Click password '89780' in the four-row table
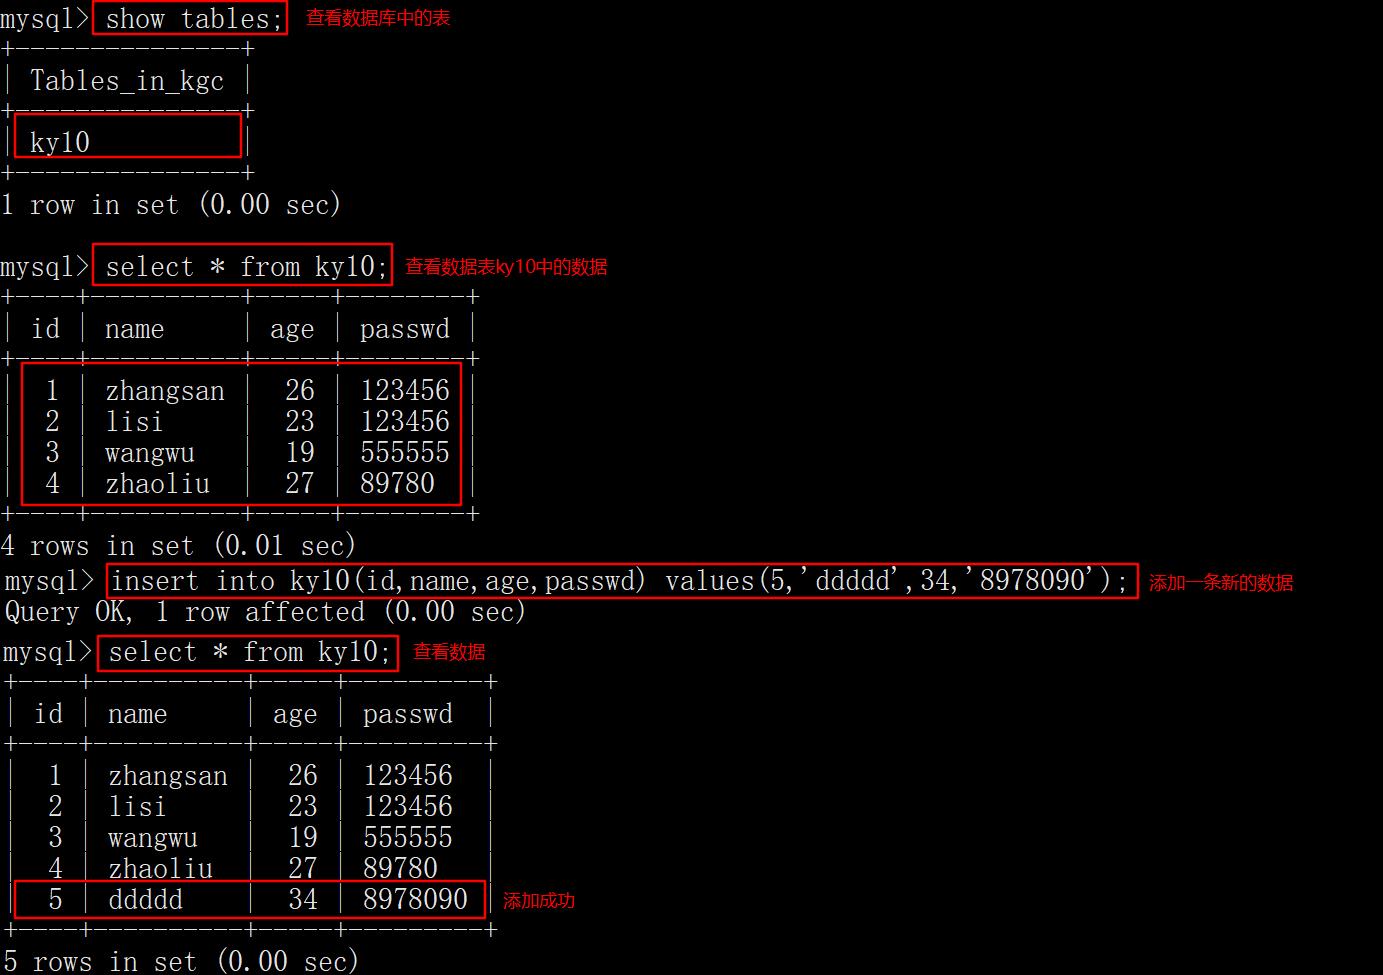Viewport: 1383px width, 975px height. [398, 483]
